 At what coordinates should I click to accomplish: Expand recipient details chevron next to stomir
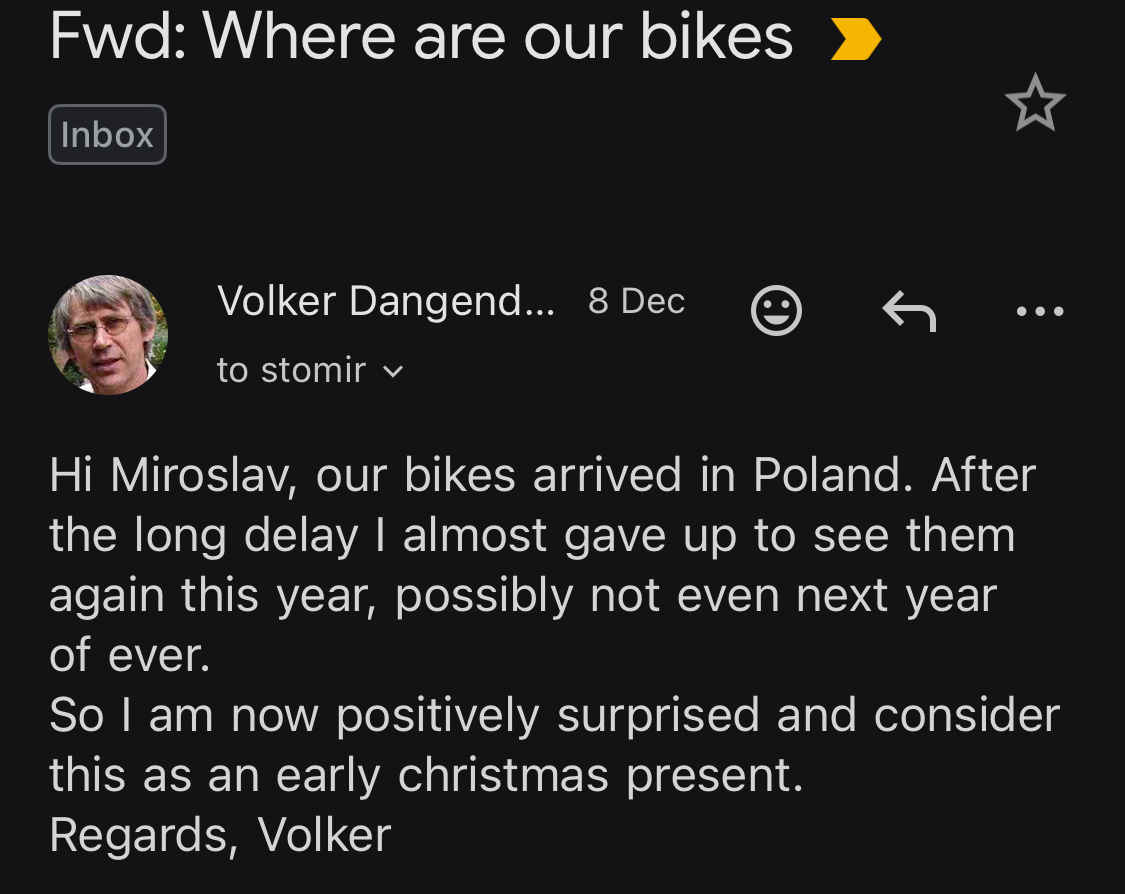click(x=394, y=371)
